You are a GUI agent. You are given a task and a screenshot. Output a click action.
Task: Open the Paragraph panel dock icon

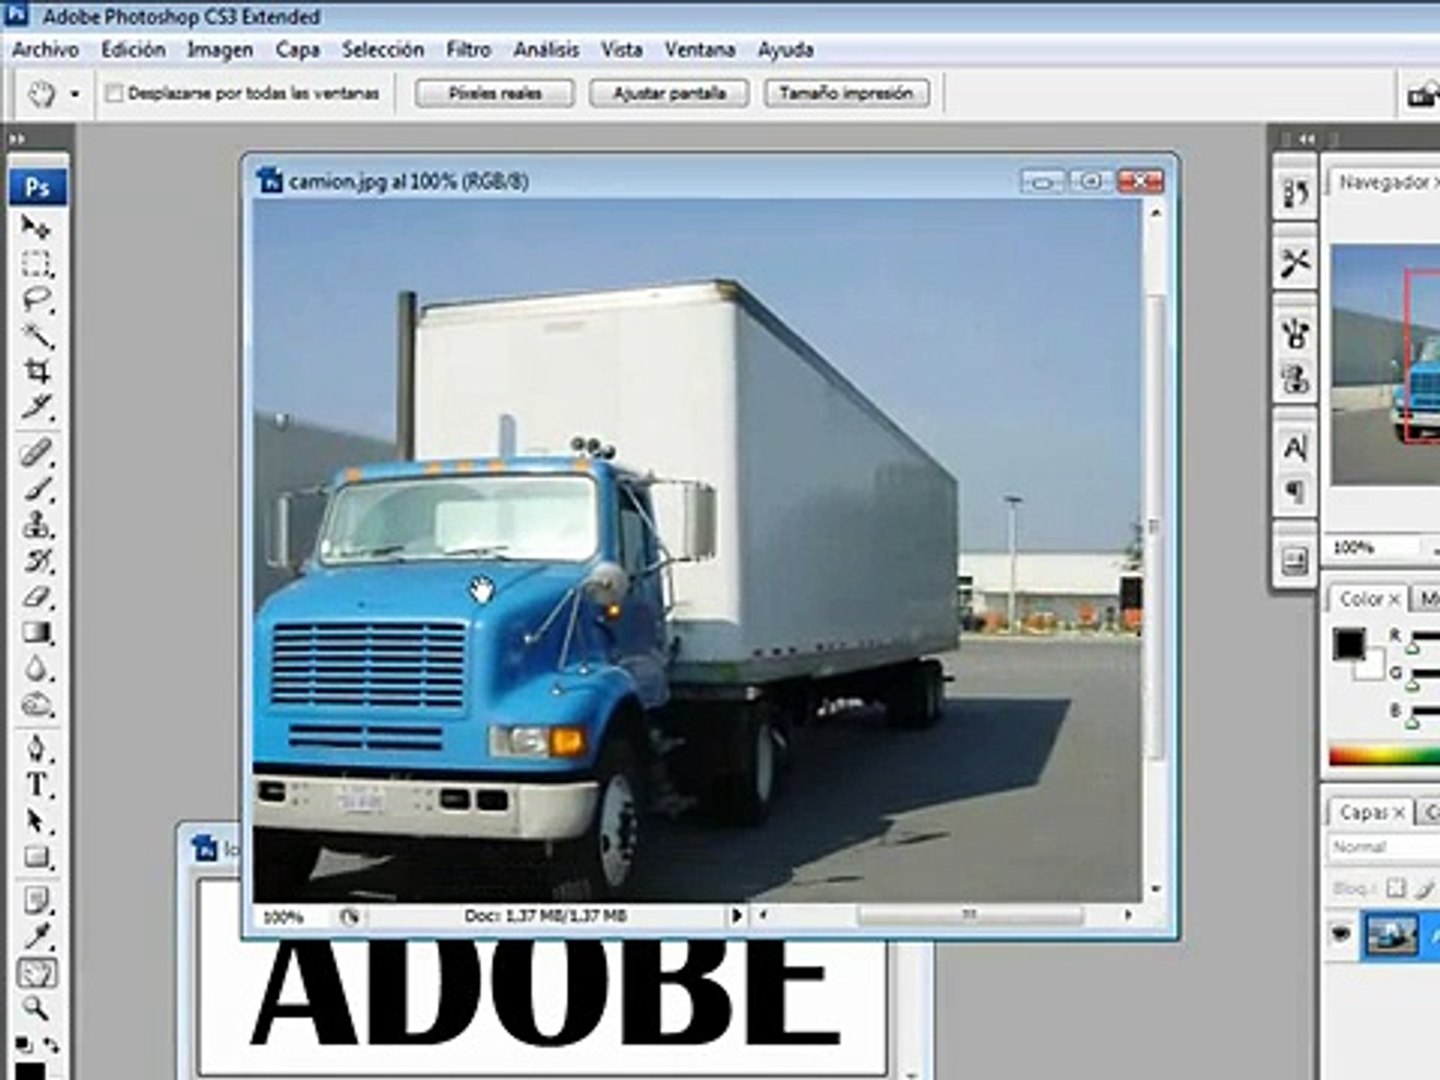coord(1295,493)
